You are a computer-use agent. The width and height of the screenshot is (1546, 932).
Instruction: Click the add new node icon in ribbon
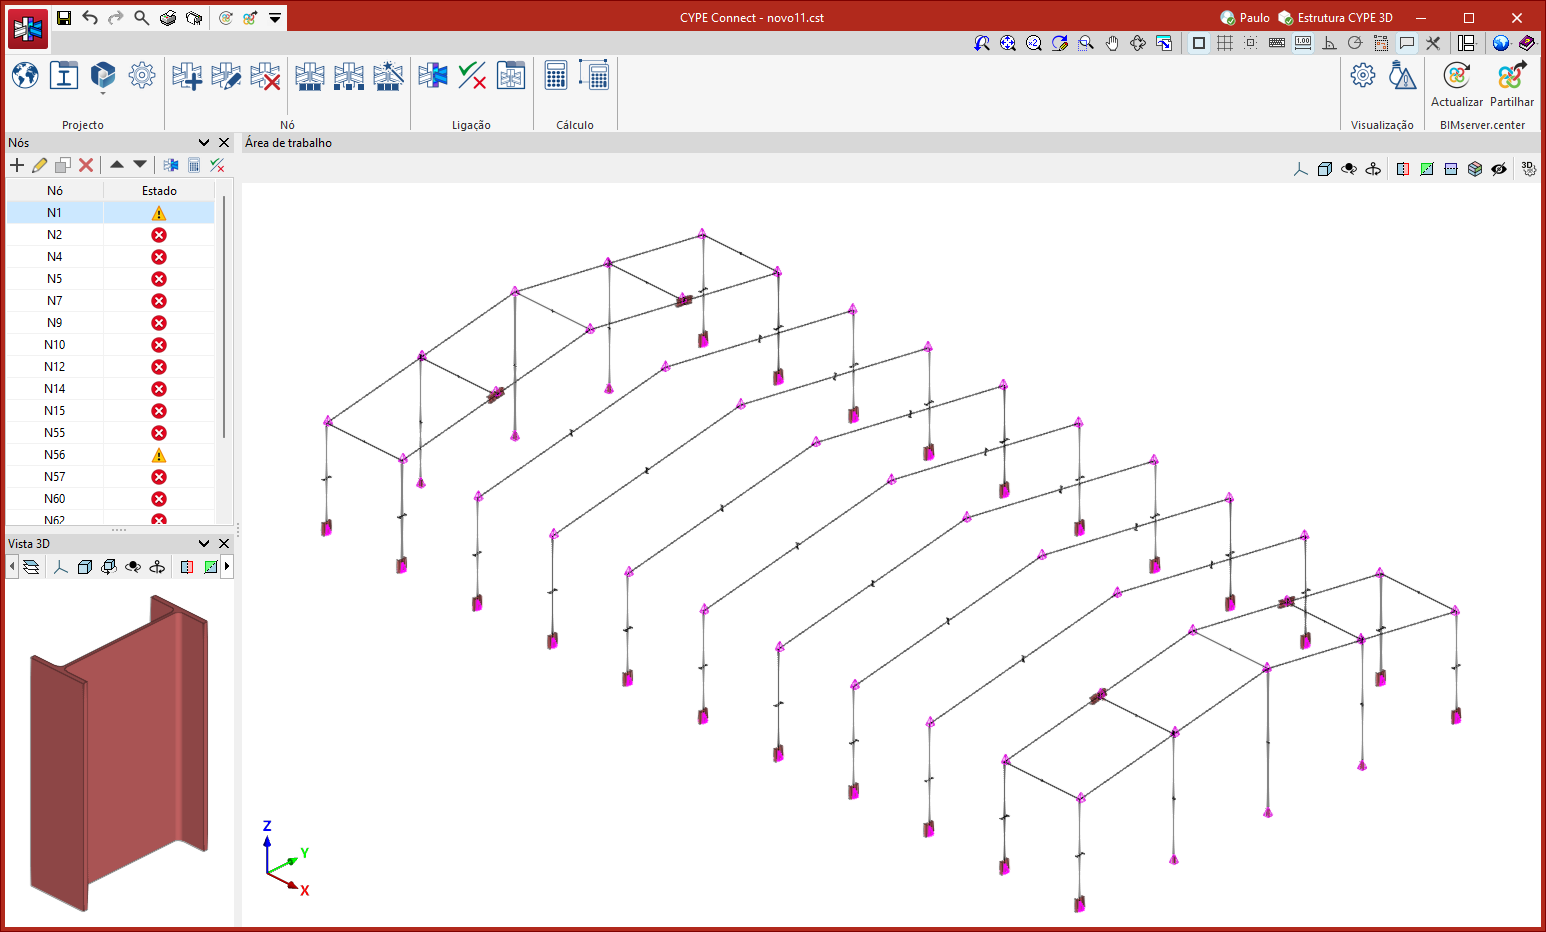[186, 76]
